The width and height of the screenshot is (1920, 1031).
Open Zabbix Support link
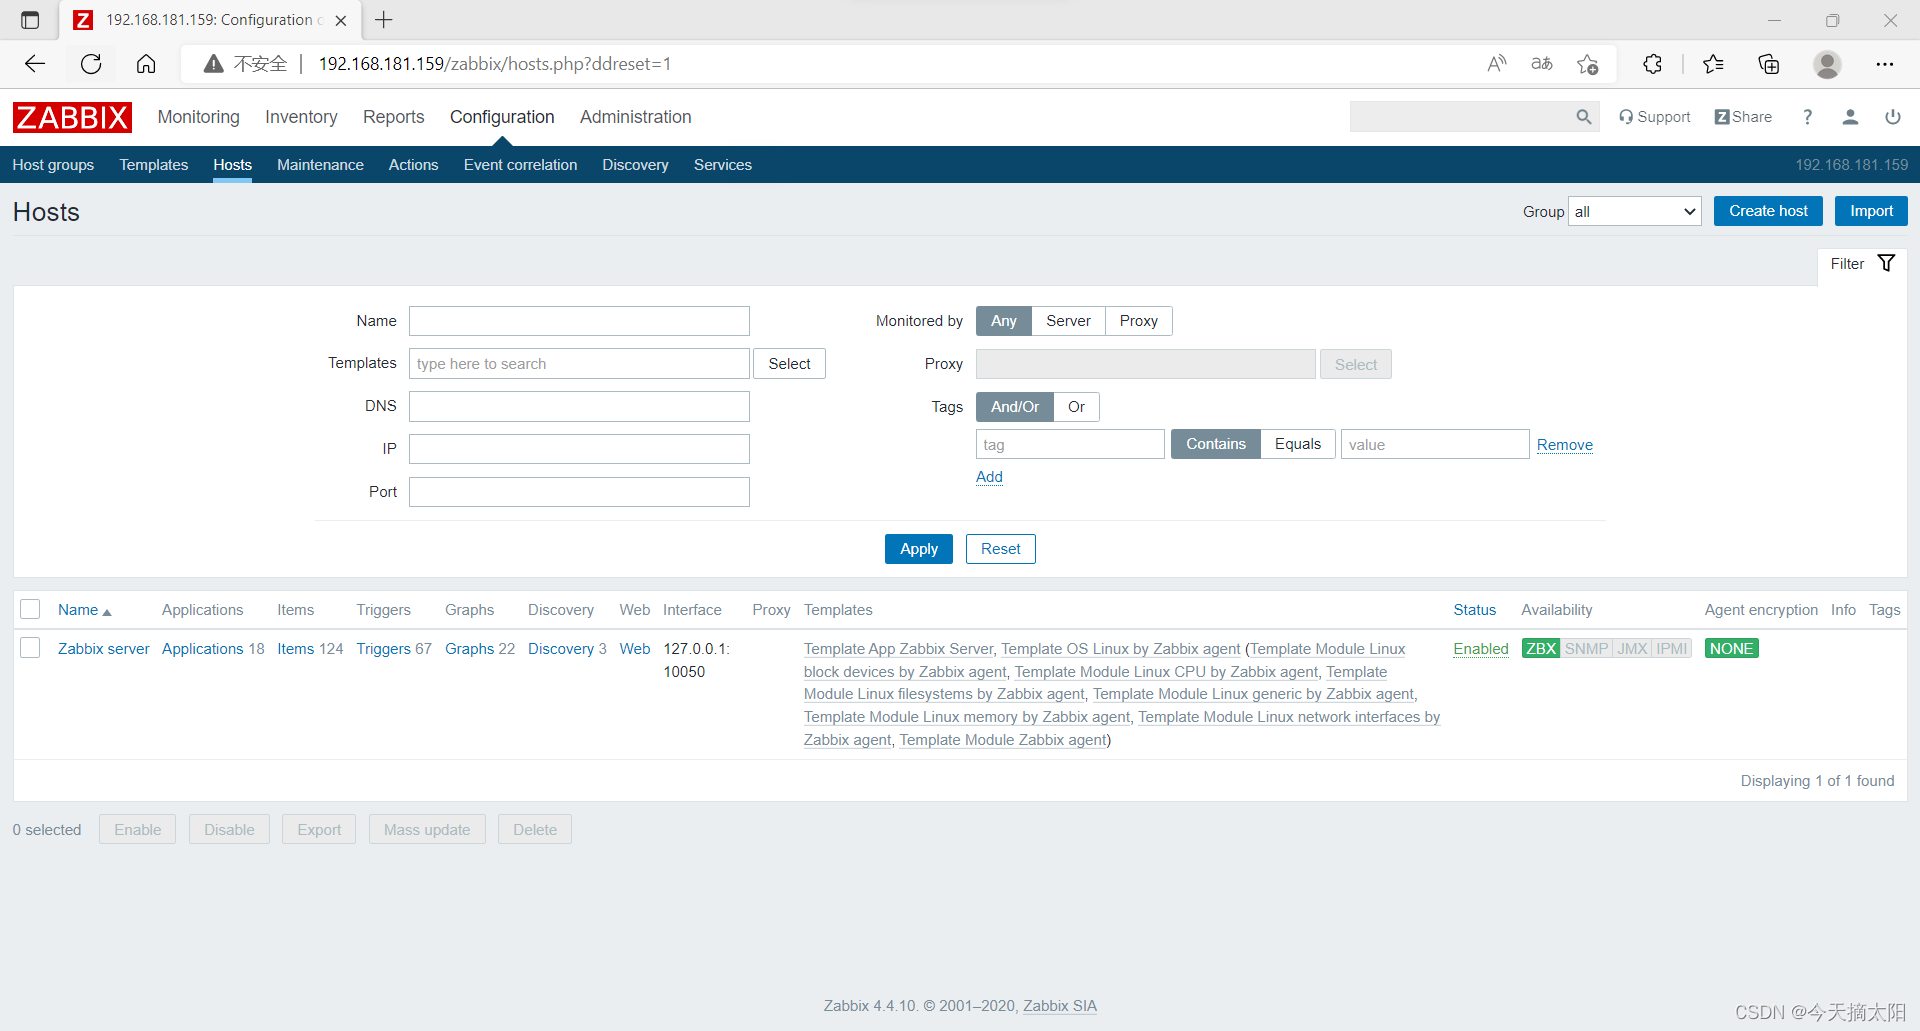coord(1655,117)
